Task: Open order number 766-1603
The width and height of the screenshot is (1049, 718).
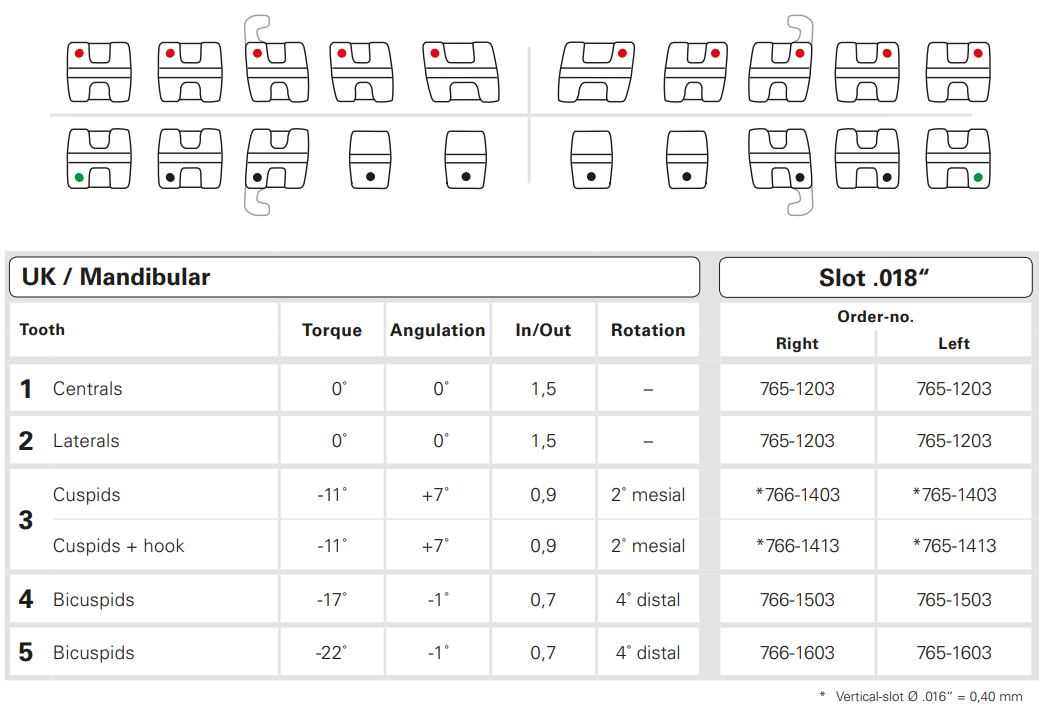Action: coord(798,653)
